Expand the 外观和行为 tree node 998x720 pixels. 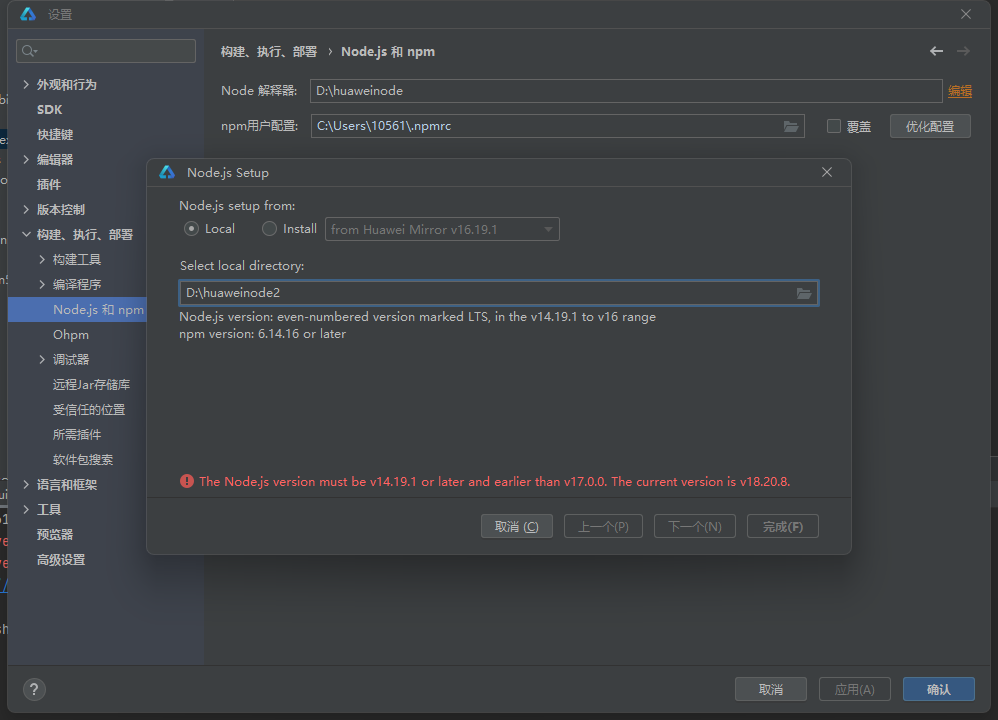coord(26,85)
